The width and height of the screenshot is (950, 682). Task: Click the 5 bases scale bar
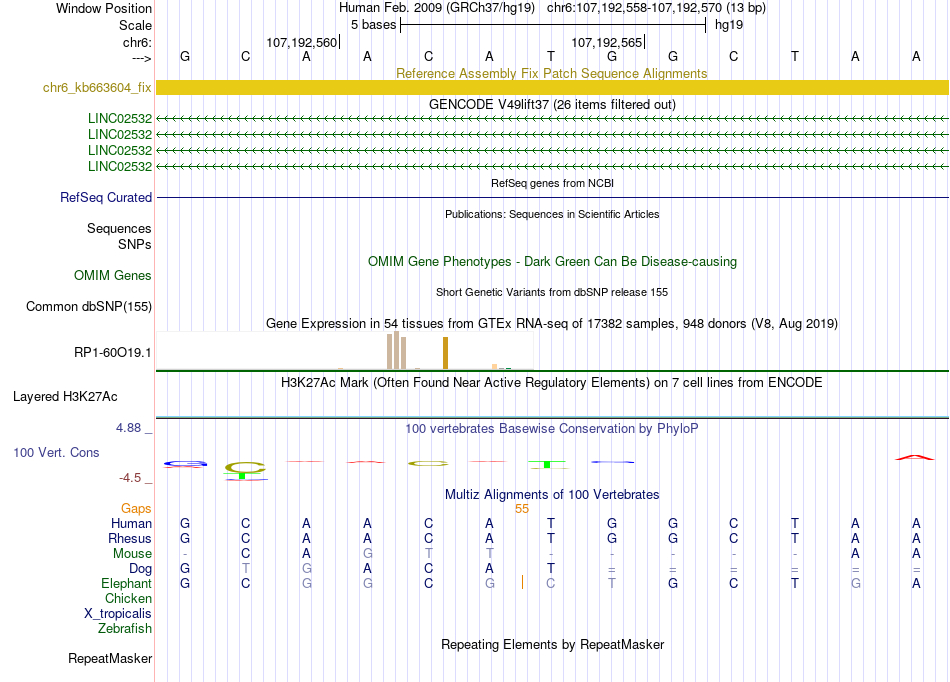pos(553,25)
